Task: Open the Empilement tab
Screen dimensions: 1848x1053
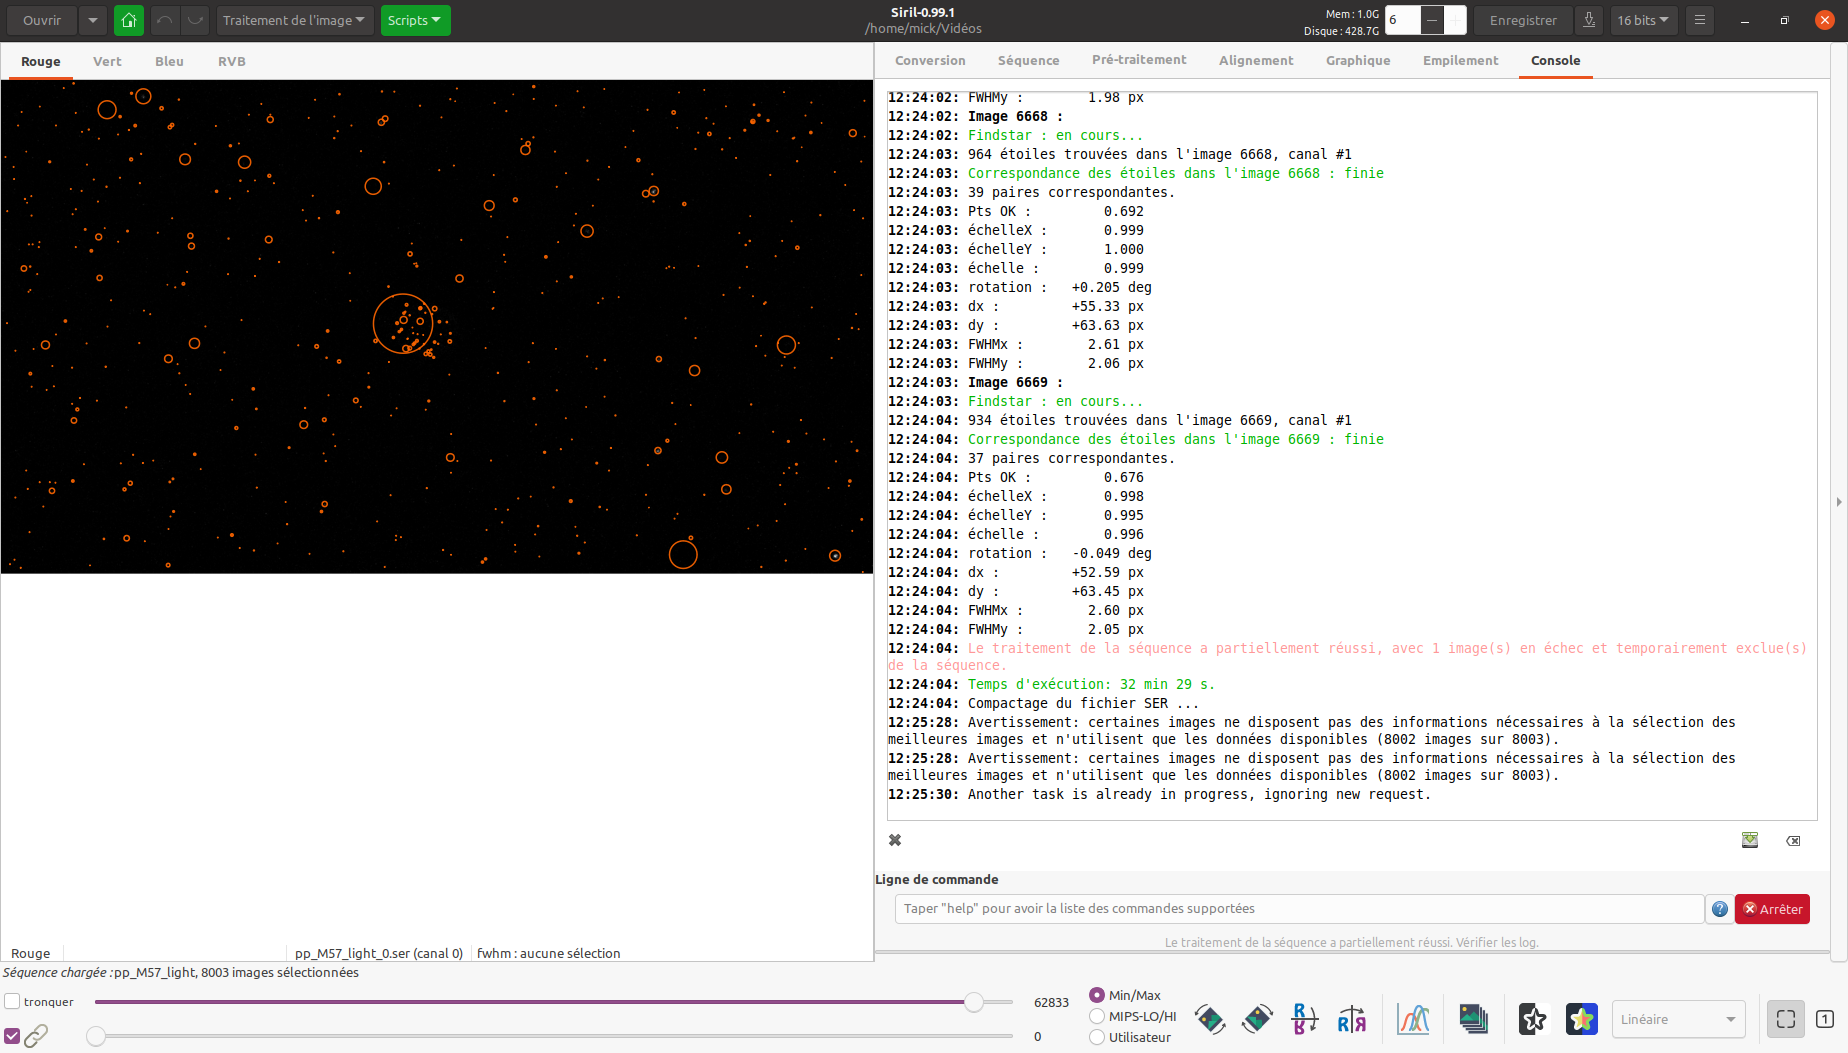Action: tap(1460, 60)
